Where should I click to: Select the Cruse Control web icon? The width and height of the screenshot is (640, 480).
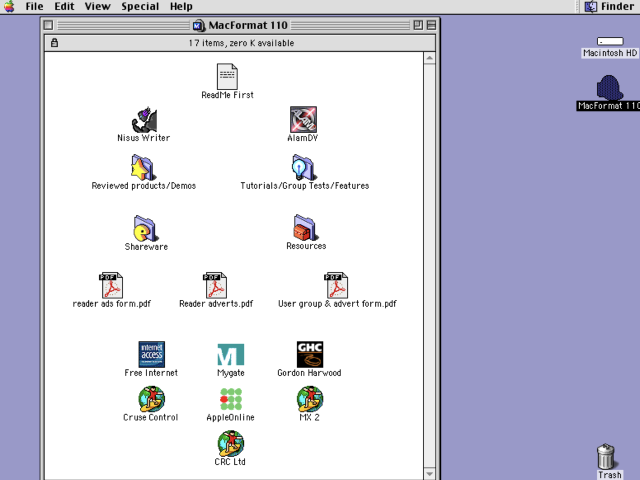(x=151, y=399)
